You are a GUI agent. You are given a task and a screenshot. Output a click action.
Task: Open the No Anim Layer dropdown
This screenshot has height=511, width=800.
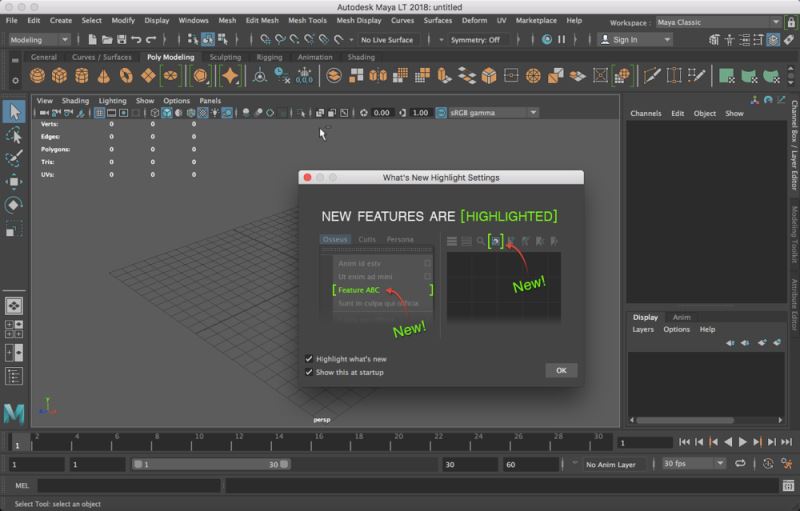click(x=615, y=464)
